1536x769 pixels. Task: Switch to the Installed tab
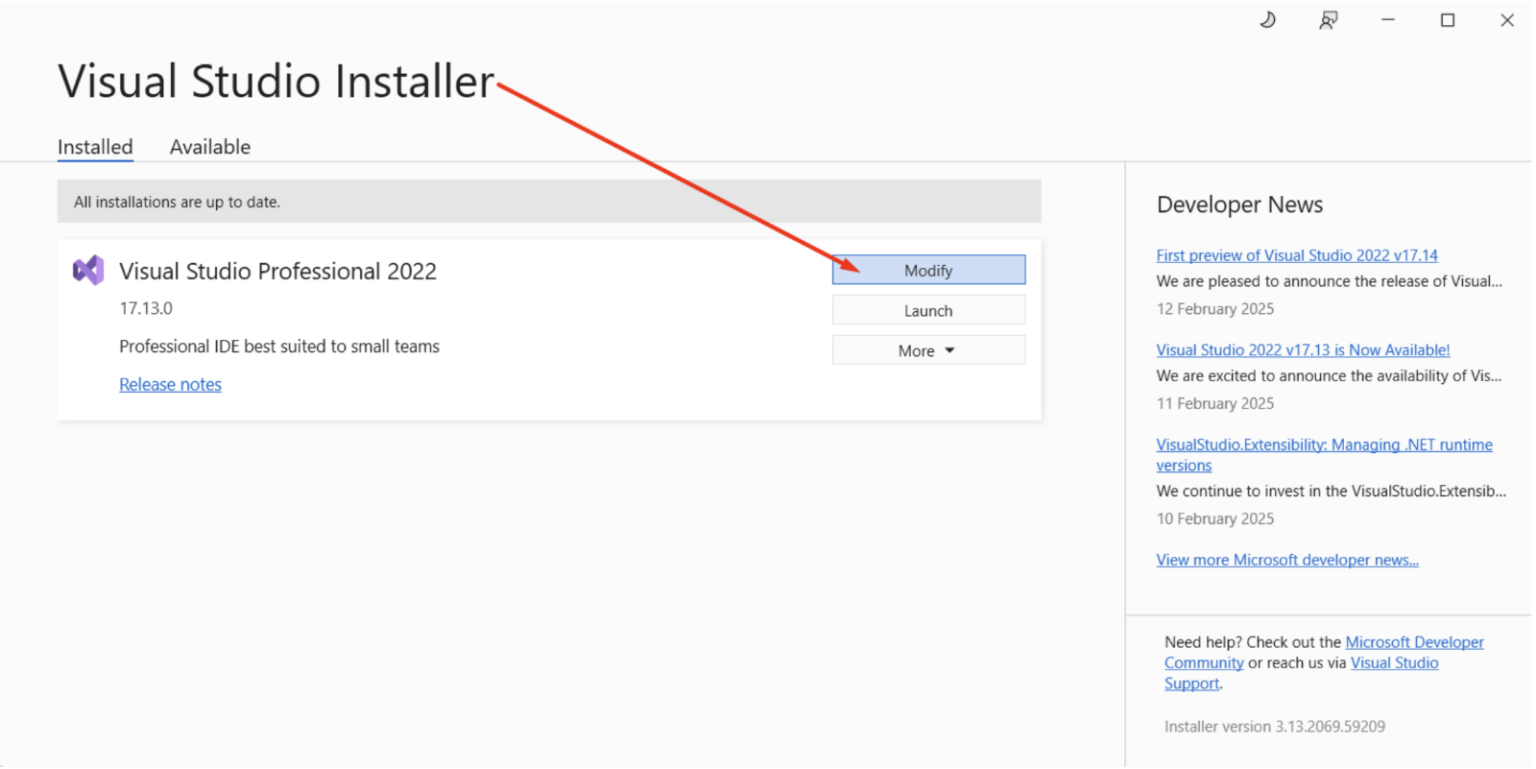(94, 146)
